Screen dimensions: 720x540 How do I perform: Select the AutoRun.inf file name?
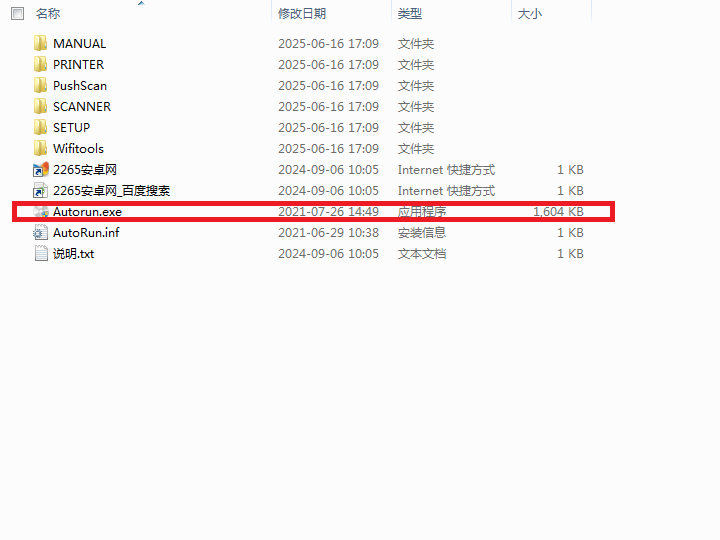pos(86,233)
